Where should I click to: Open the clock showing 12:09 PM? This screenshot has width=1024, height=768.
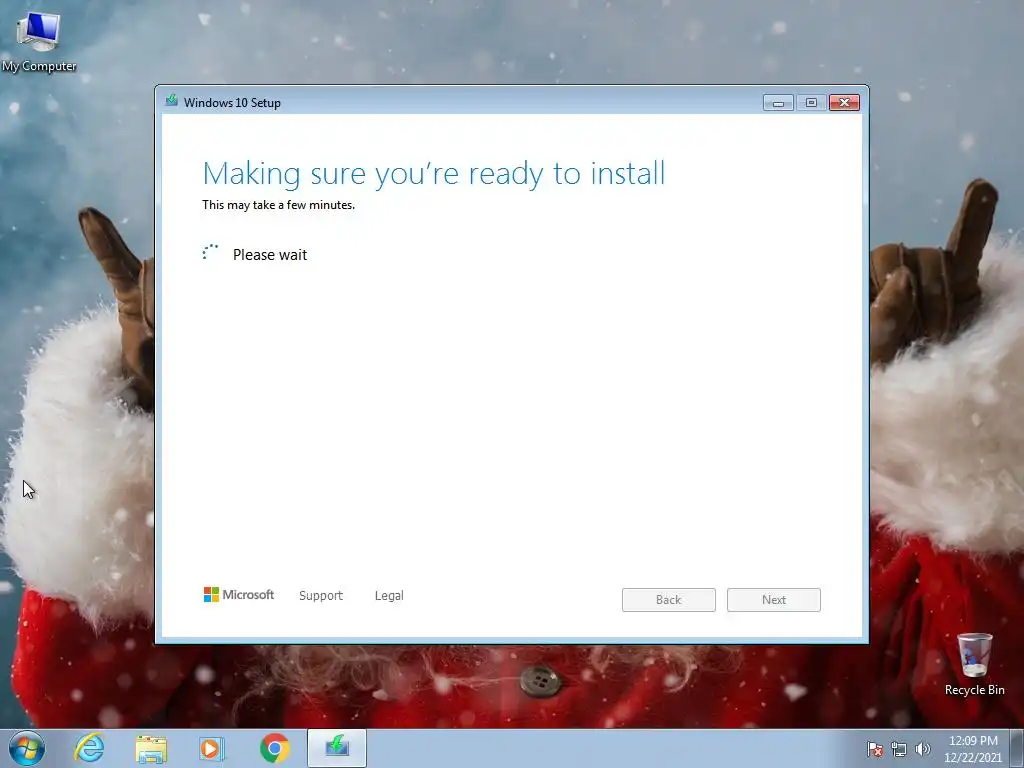point(973,748)
